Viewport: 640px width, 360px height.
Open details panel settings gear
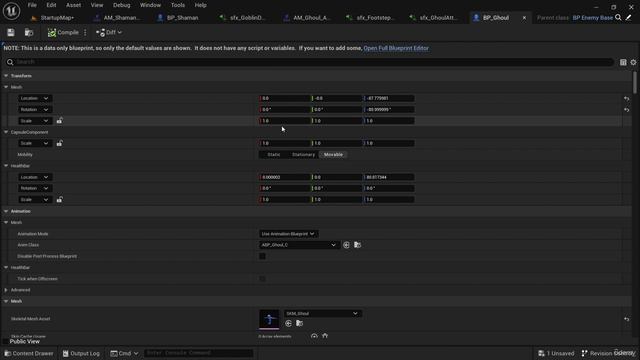click(633, 62)
